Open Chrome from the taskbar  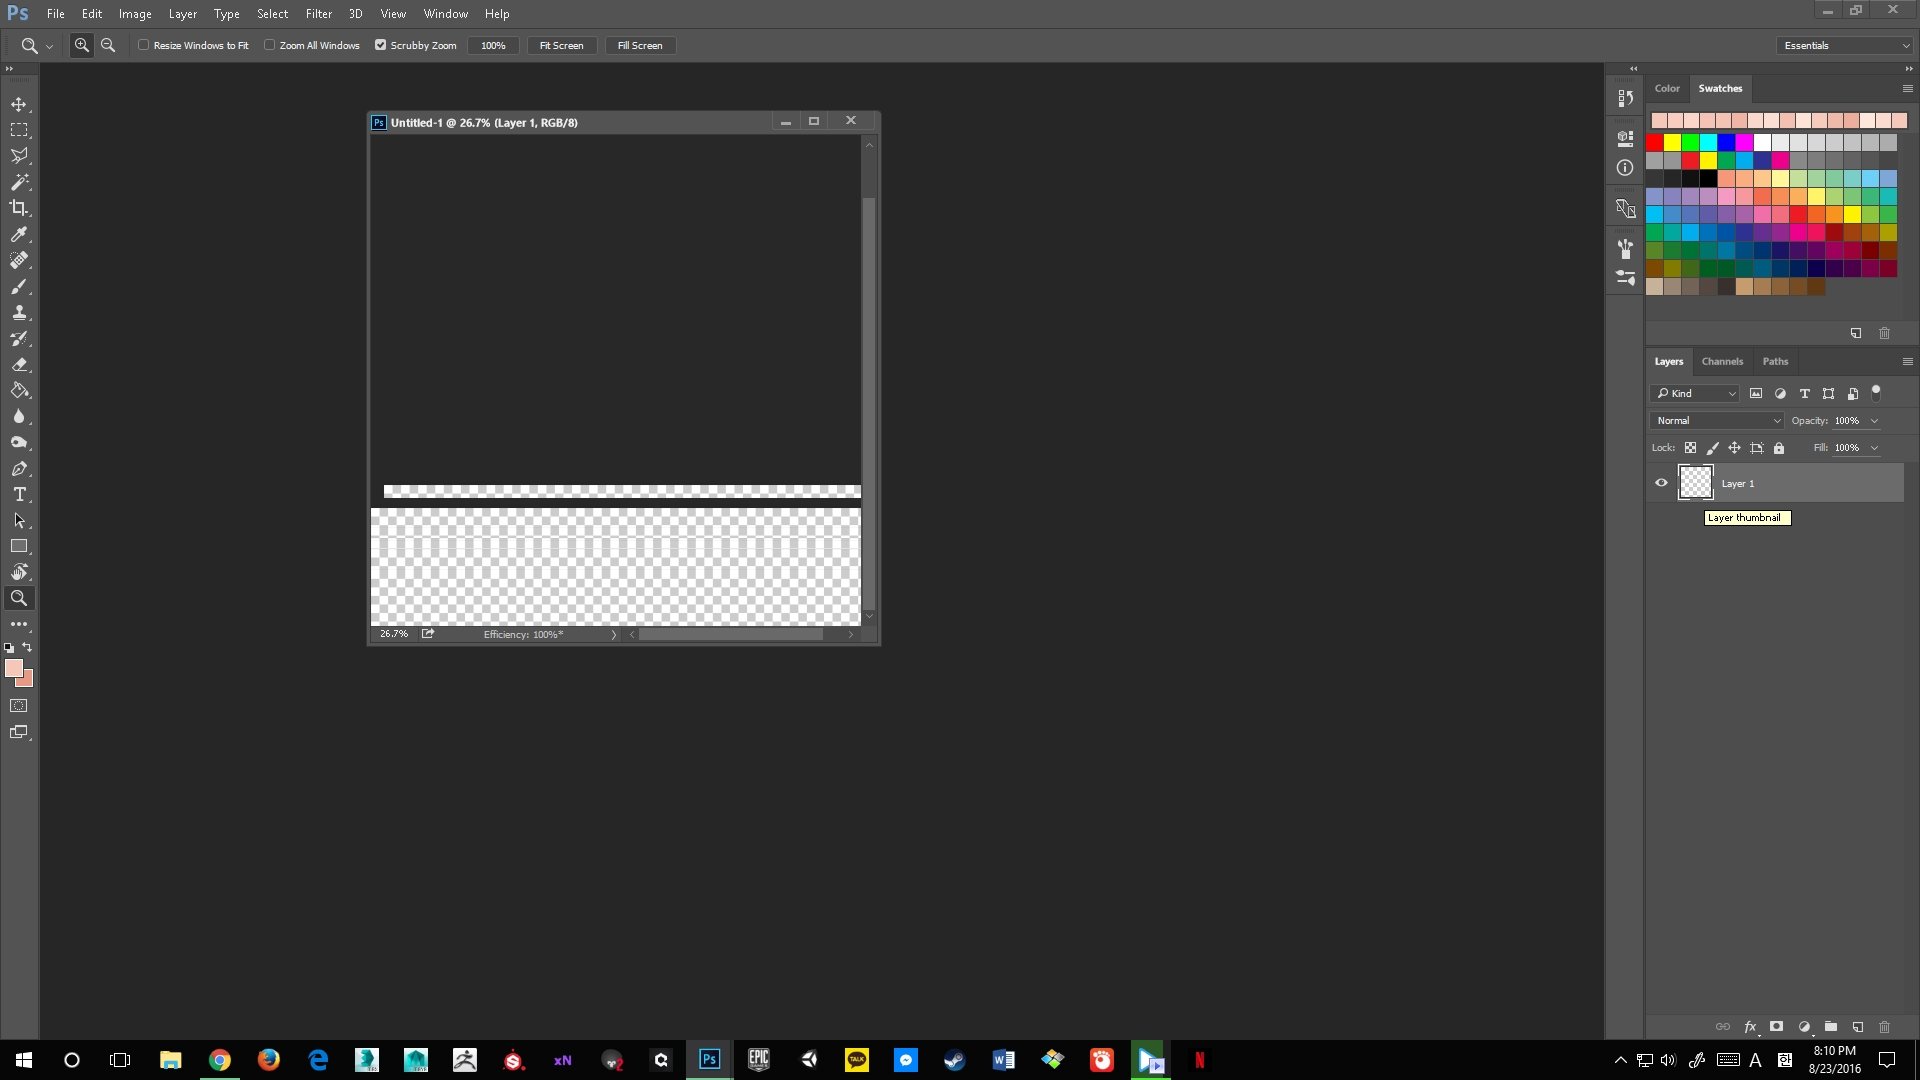[x=220, y=1060]
